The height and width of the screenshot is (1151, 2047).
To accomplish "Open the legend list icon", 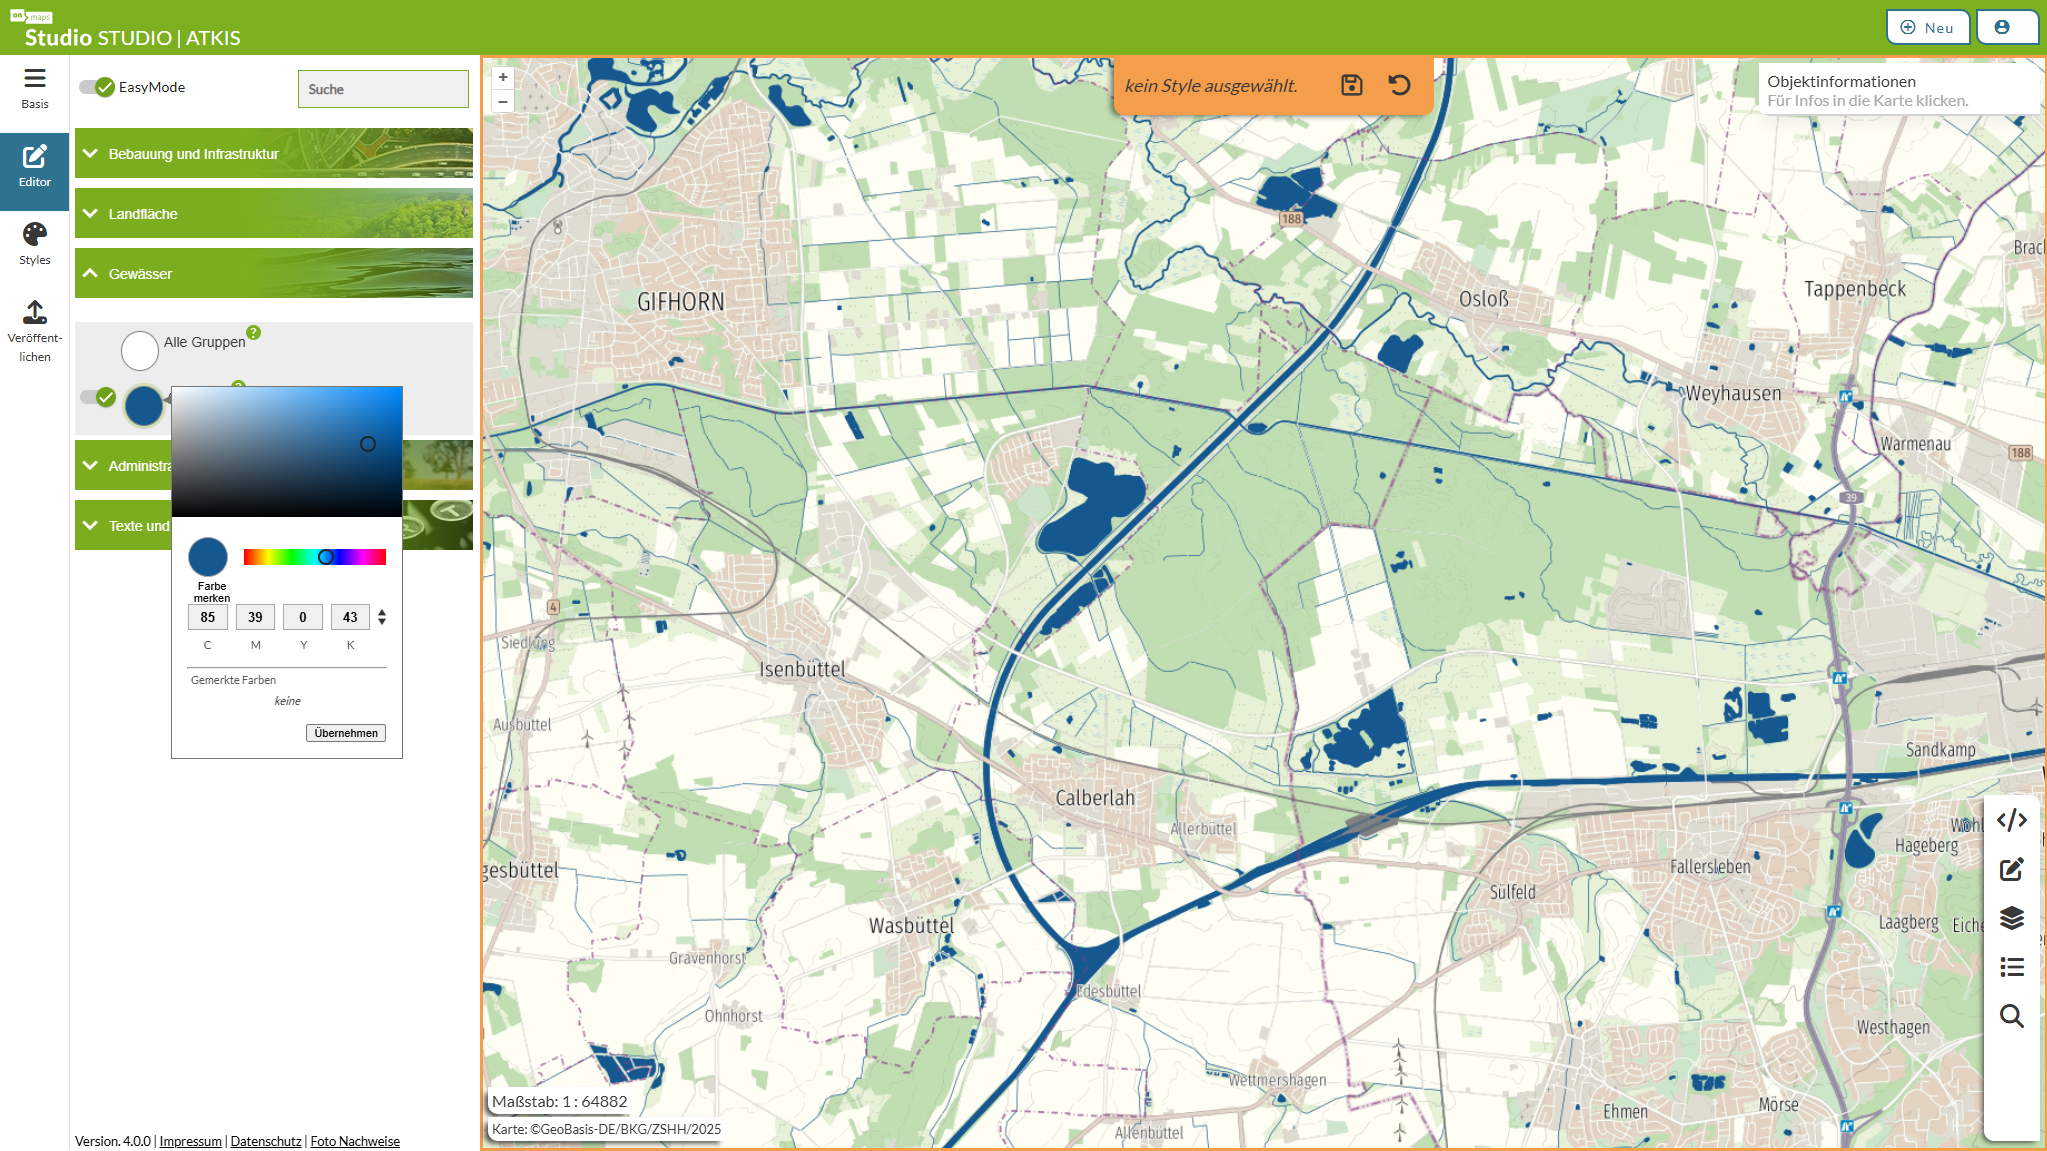I will (x=2011, y=967).
